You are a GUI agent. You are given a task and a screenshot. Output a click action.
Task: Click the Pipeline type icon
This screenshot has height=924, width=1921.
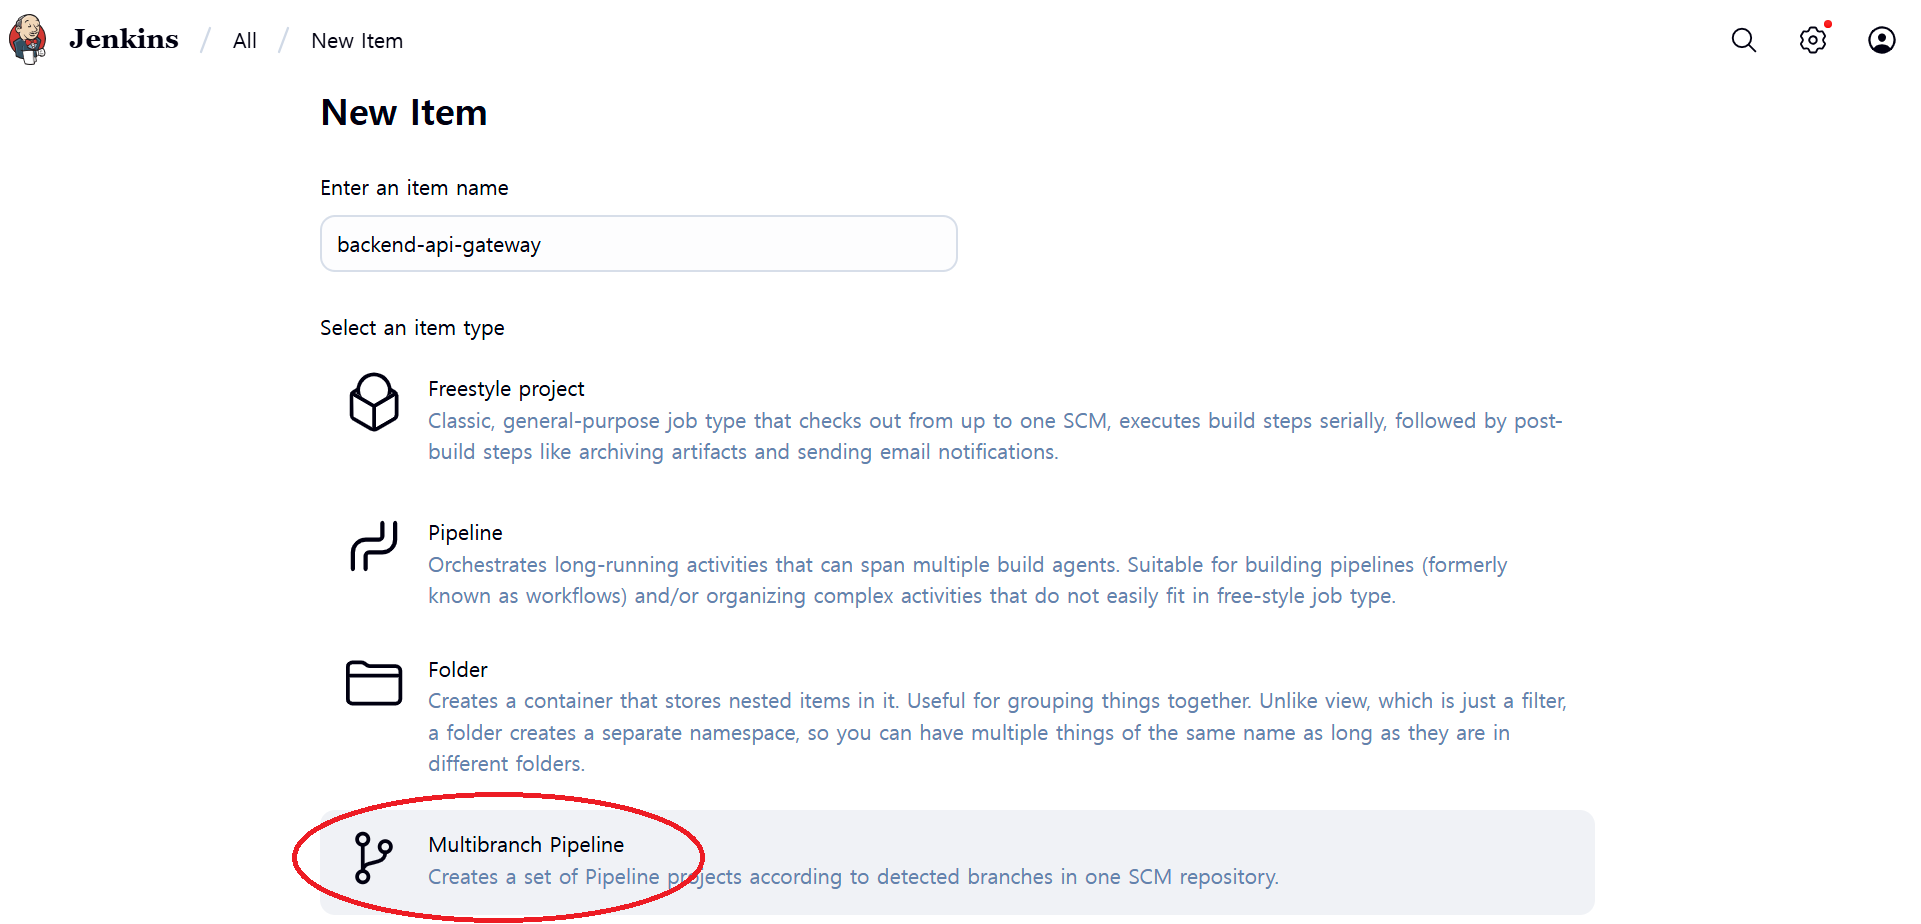[374, 546]
